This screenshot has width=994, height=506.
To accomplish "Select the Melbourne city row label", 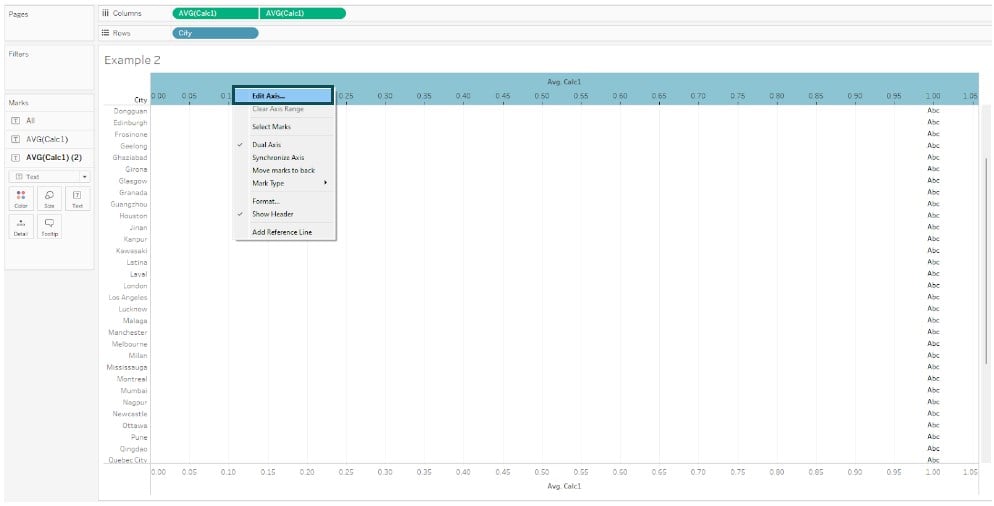I will (x=129, y=344).
